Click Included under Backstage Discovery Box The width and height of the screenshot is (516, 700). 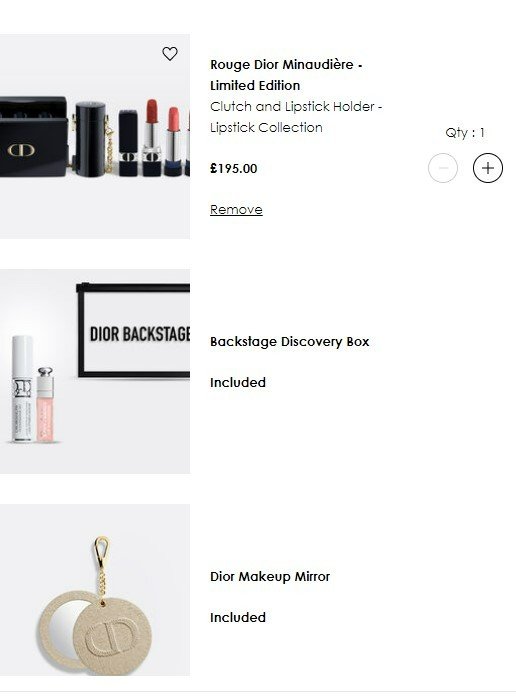(x=238, y=383)
